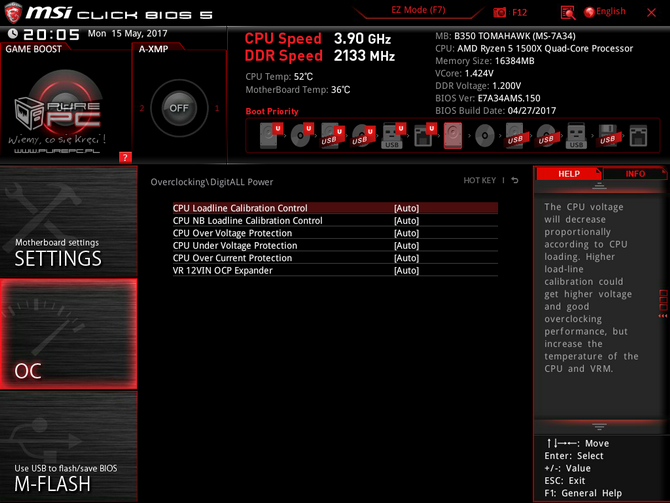Select the VR 12VIN OCP Expander label
Screen dimensions: 670x503
(x=222, y=270)
